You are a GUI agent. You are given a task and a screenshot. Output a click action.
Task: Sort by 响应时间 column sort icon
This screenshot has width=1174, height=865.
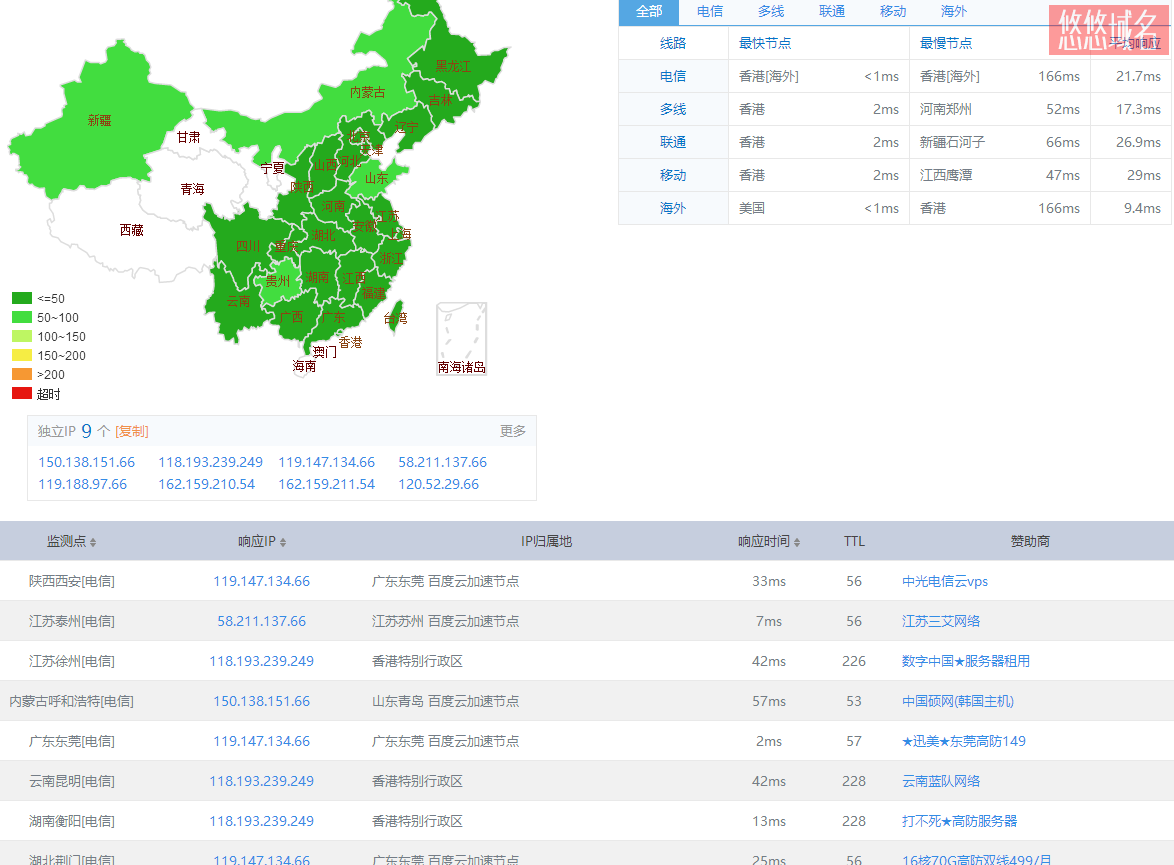(797, 542)
